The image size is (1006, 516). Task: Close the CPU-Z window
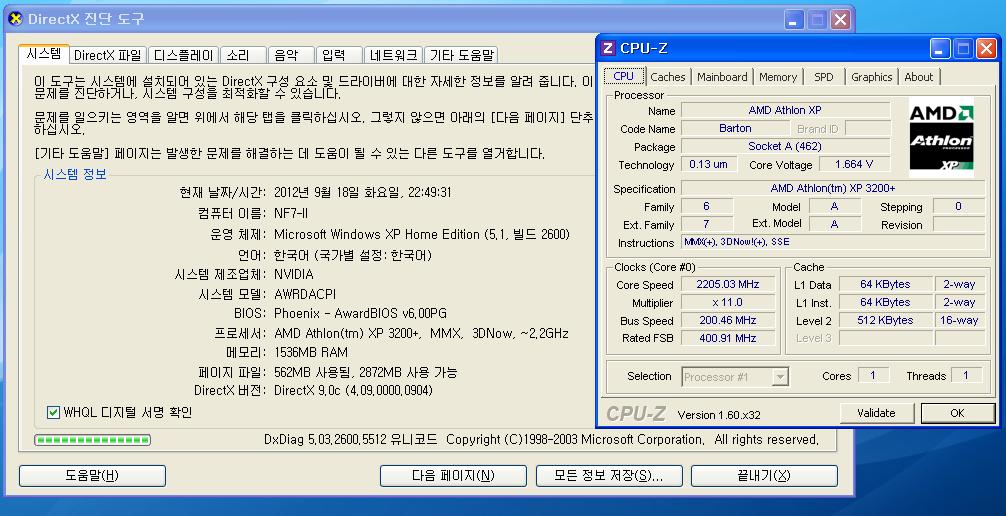(986, 49)
